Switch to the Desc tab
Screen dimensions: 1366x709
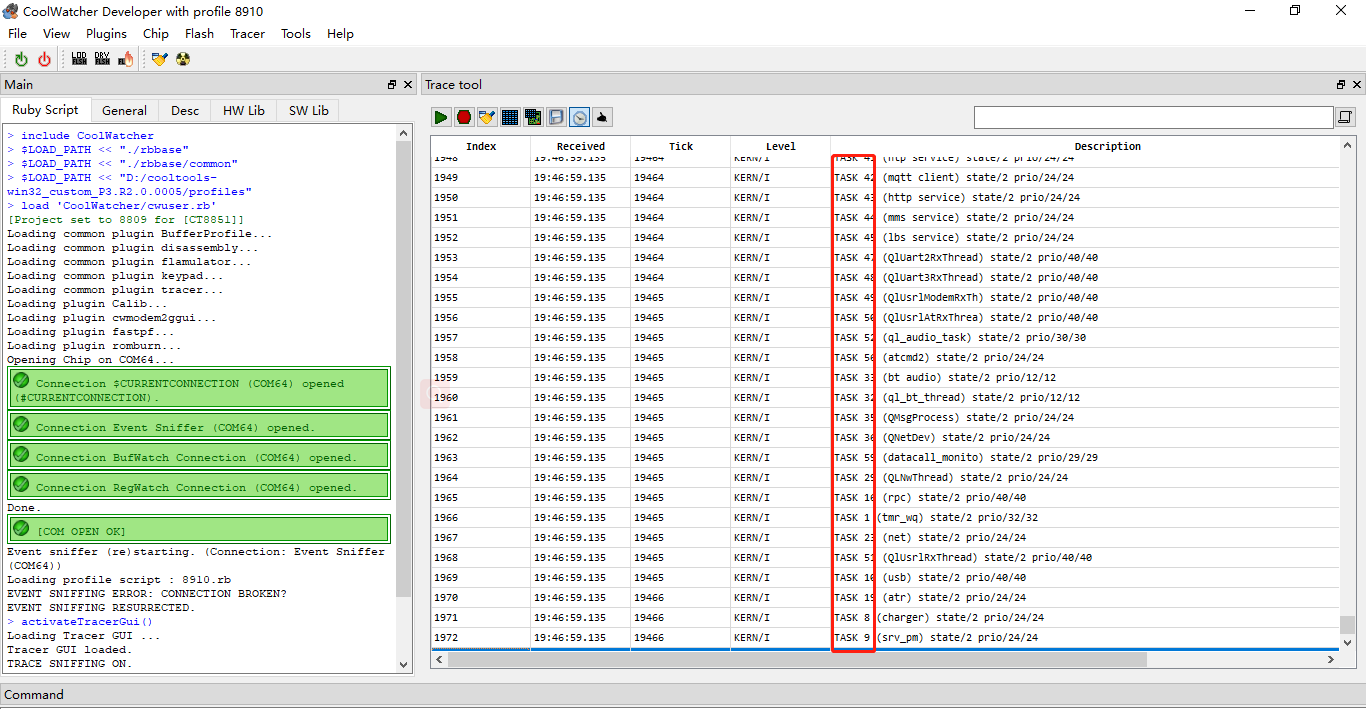185,111
